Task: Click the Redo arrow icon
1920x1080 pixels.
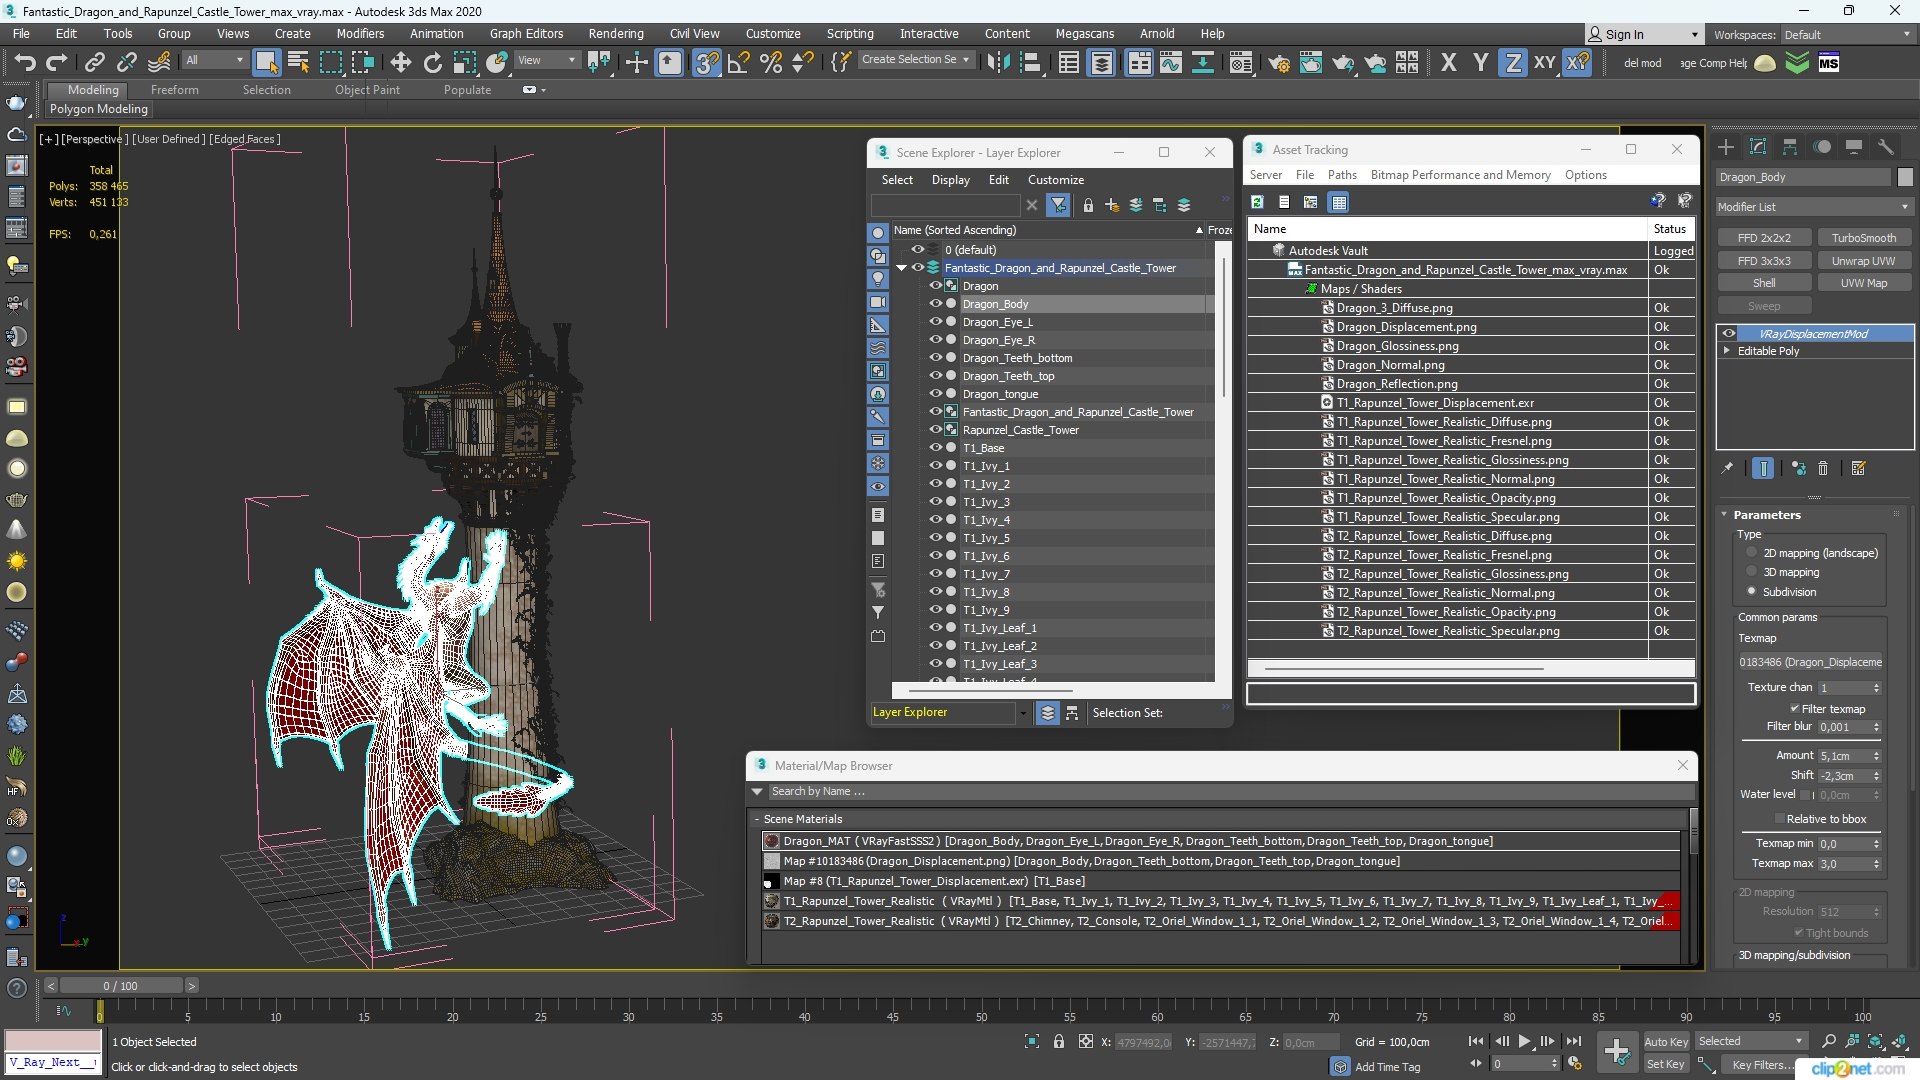Action: point(57,63)
